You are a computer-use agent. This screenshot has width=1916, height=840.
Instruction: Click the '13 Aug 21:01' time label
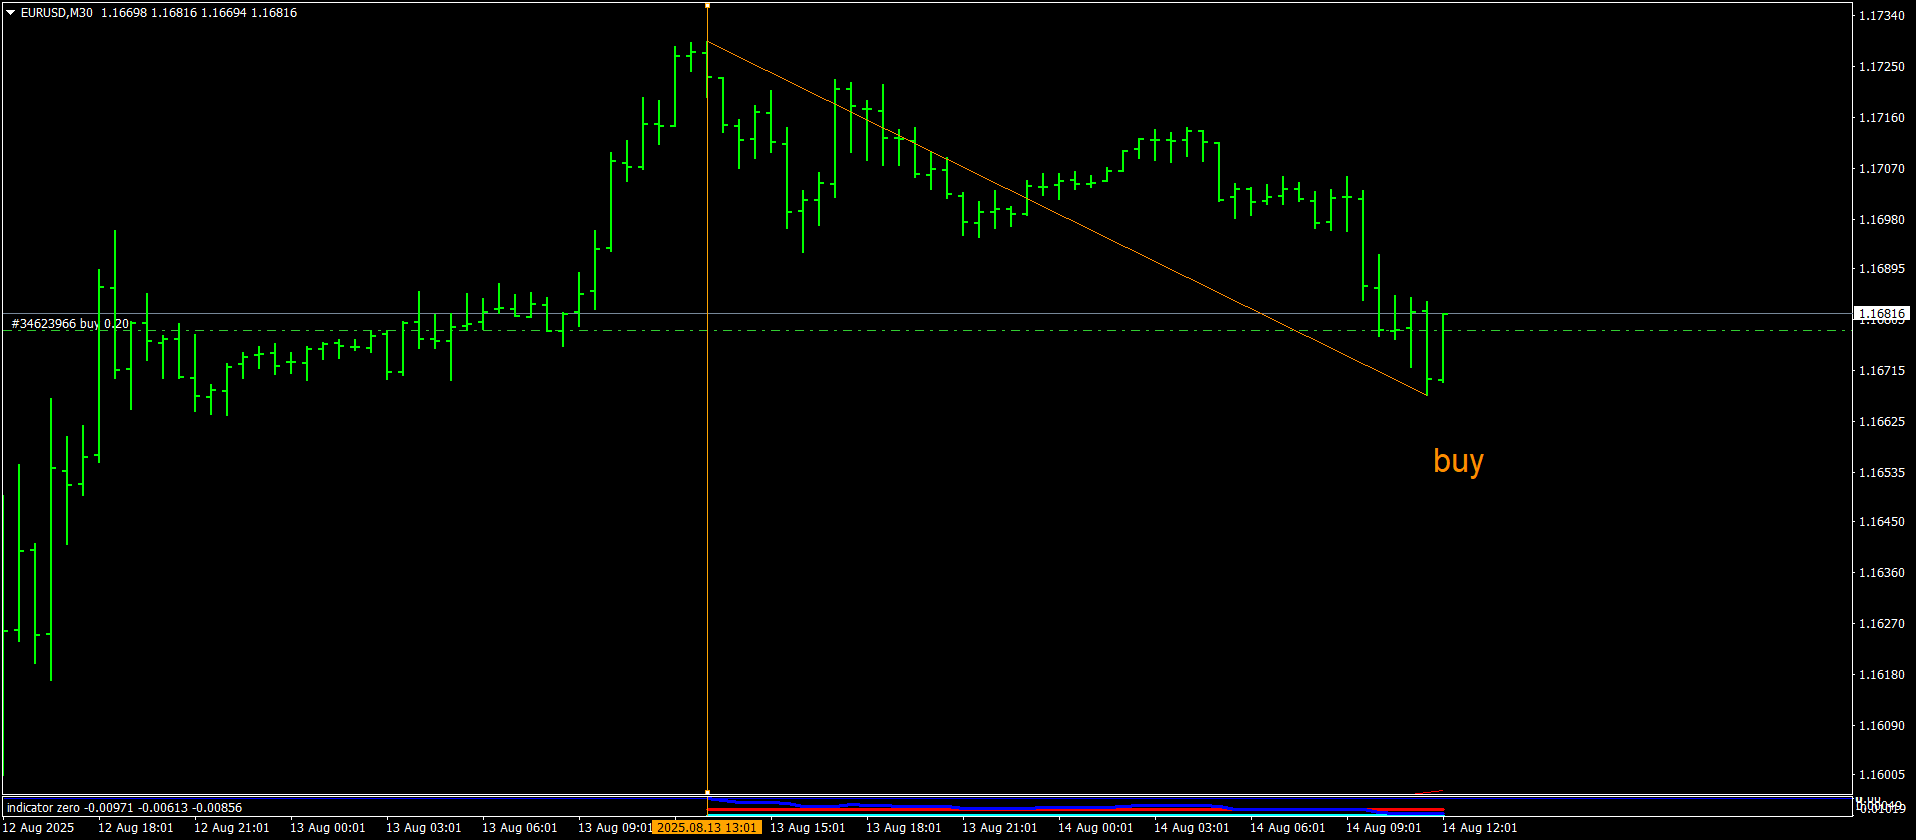(1000, 828)
